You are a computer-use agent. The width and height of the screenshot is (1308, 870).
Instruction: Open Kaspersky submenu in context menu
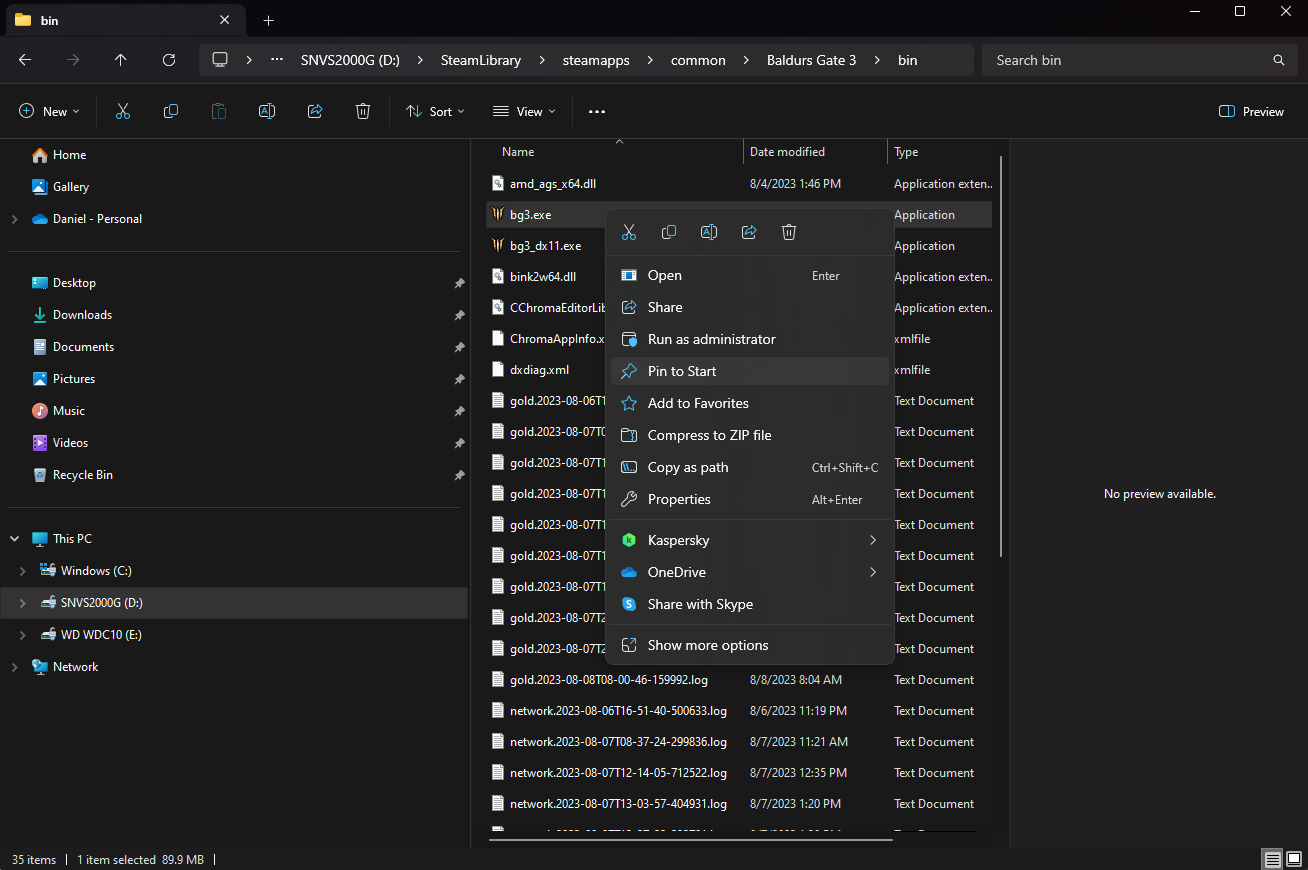(x=749, y=540)
